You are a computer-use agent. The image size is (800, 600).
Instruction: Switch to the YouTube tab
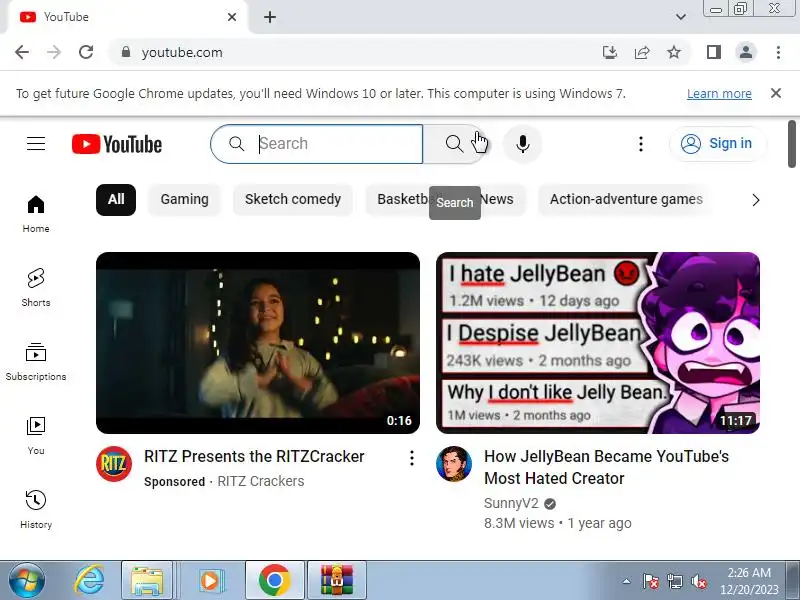click(x=128, y=17)
